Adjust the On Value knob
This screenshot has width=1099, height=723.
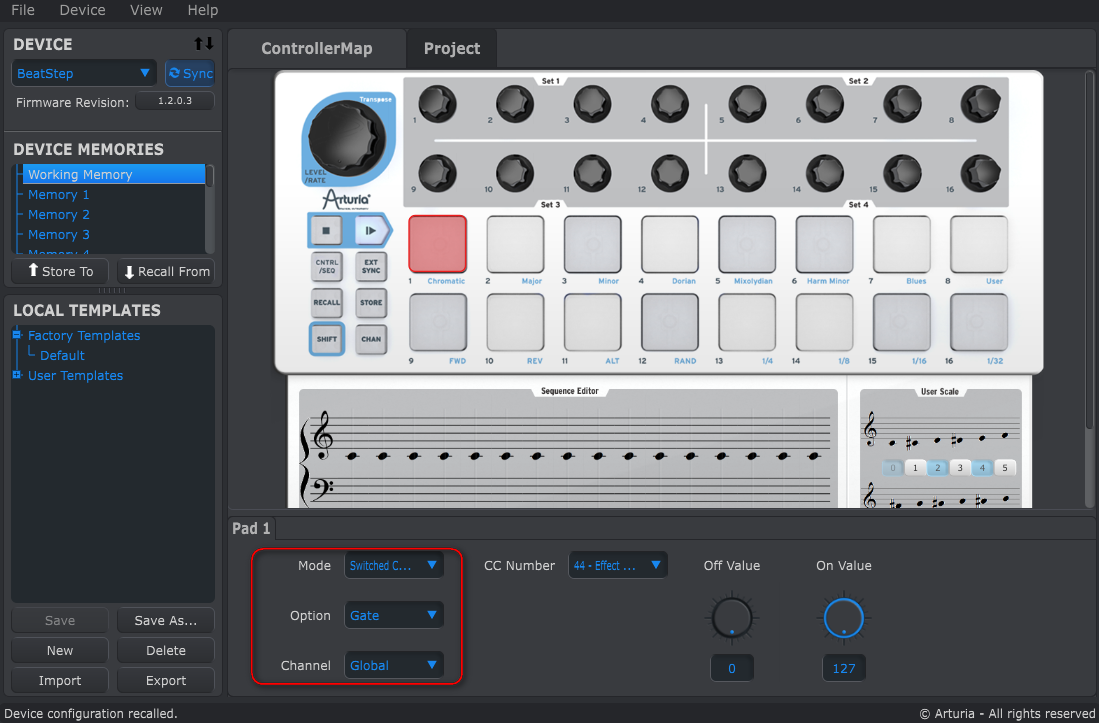point(844,618)
